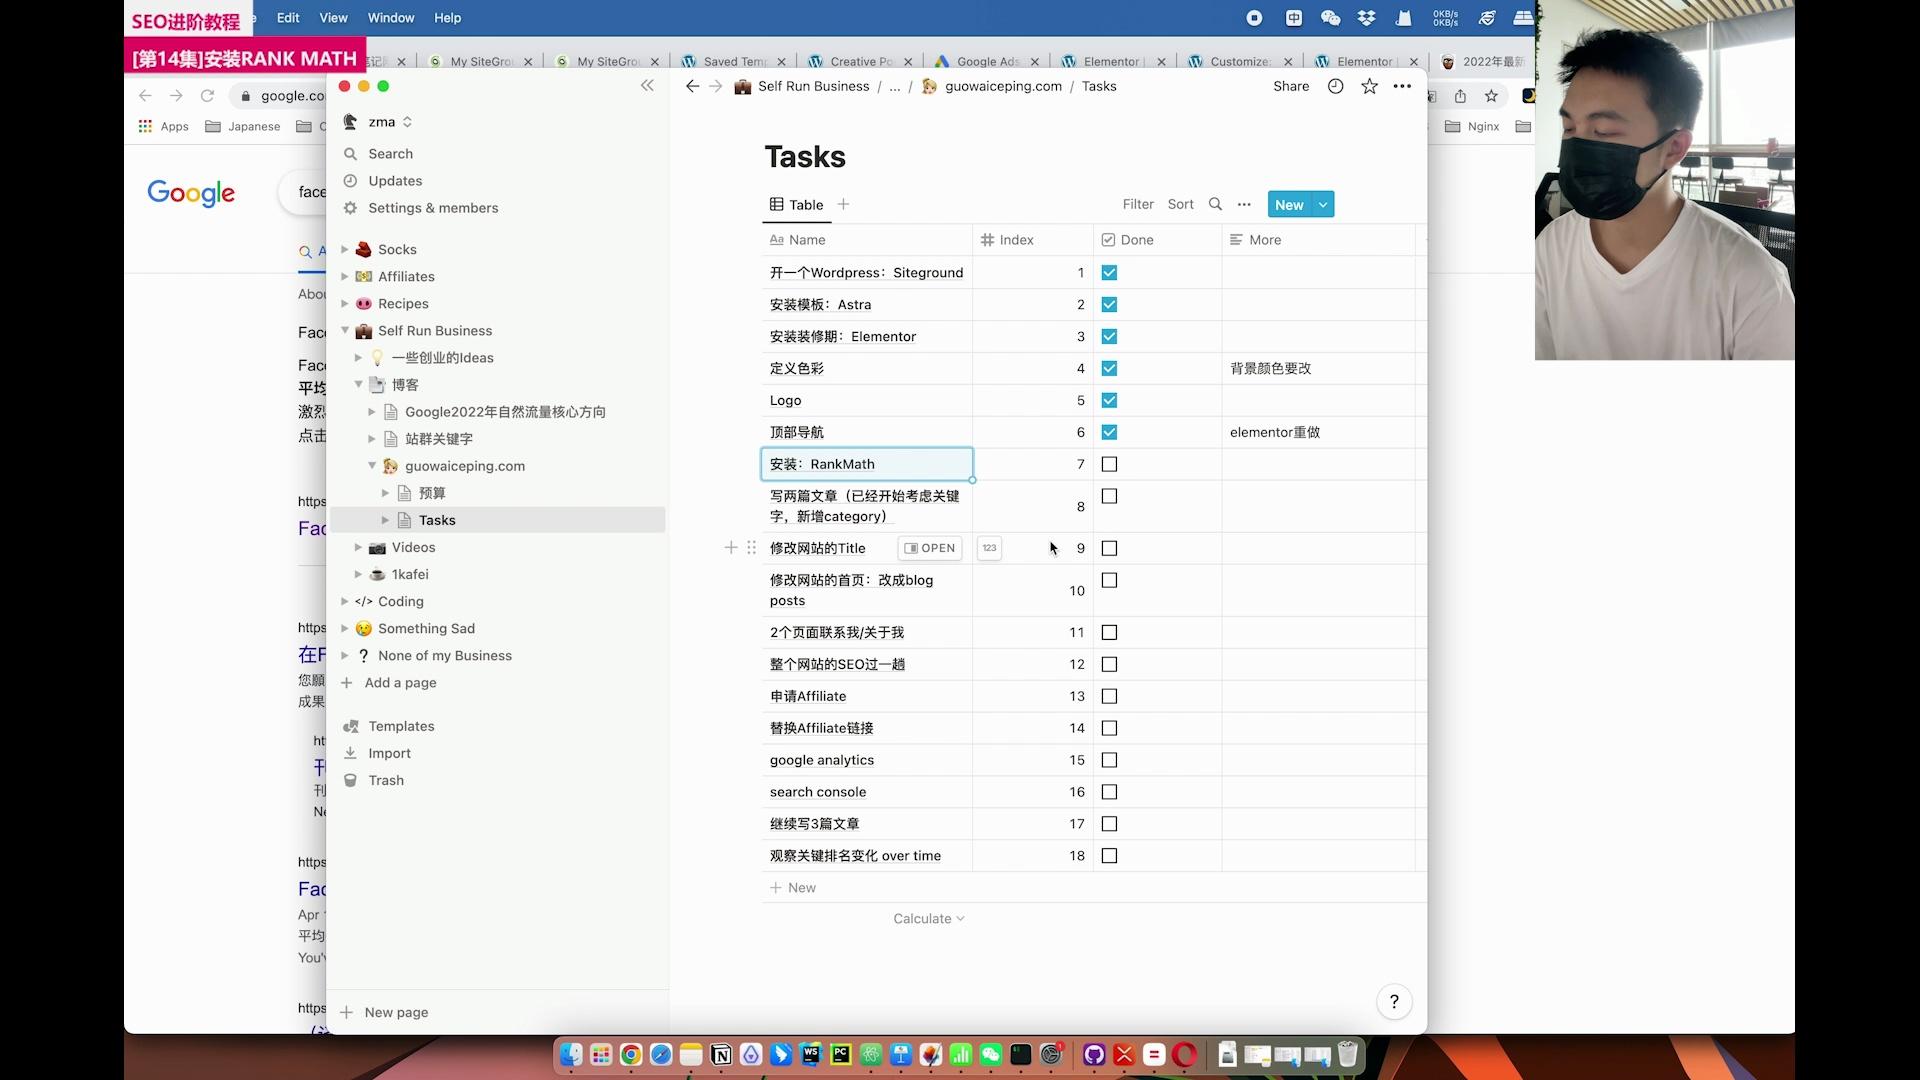Open search magnifier in Tasks table toolbar
Screen dimensions: 1920x1080
[1215, 204]
